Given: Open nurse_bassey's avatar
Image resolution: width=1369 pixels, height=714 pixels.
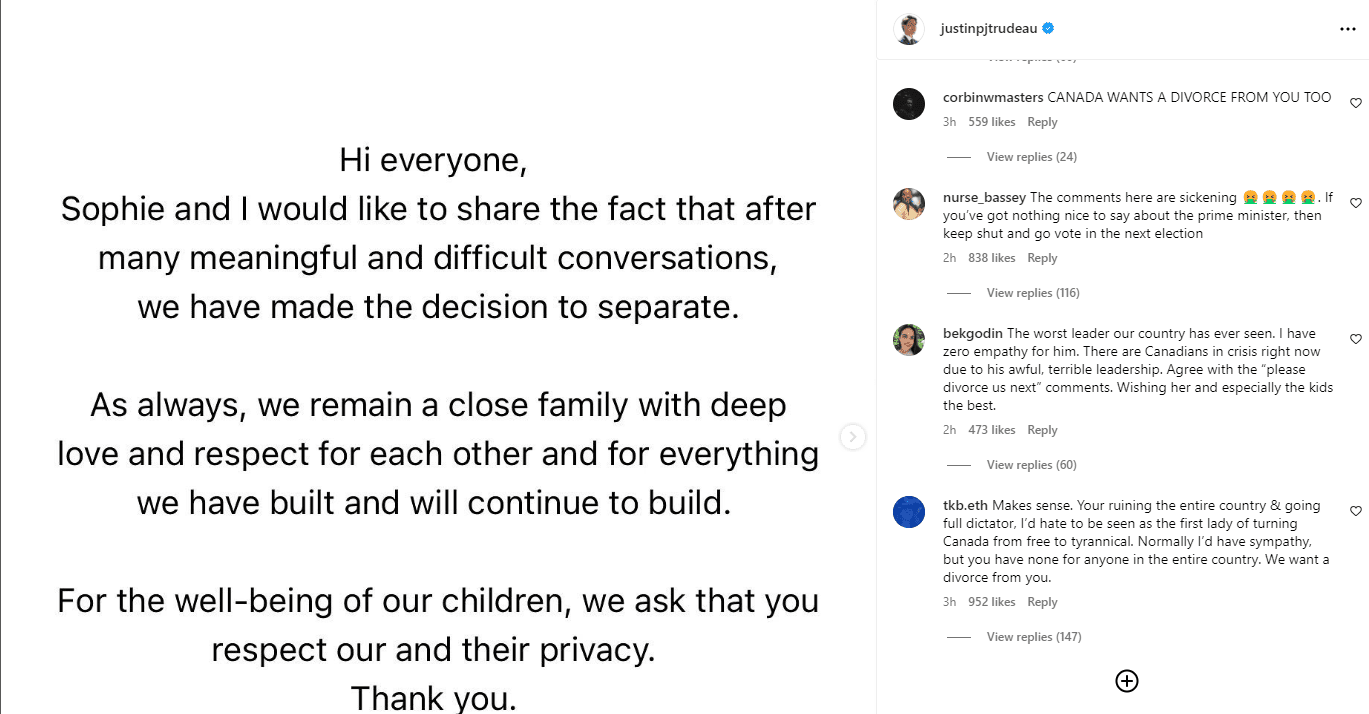Looking at the screenshot, I should pos(909,204).
